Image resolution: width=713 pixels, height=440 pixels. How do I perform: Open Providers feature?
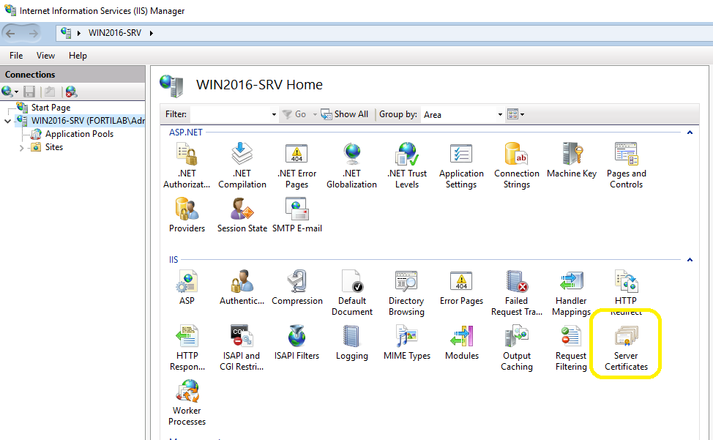tap(186, 215)
